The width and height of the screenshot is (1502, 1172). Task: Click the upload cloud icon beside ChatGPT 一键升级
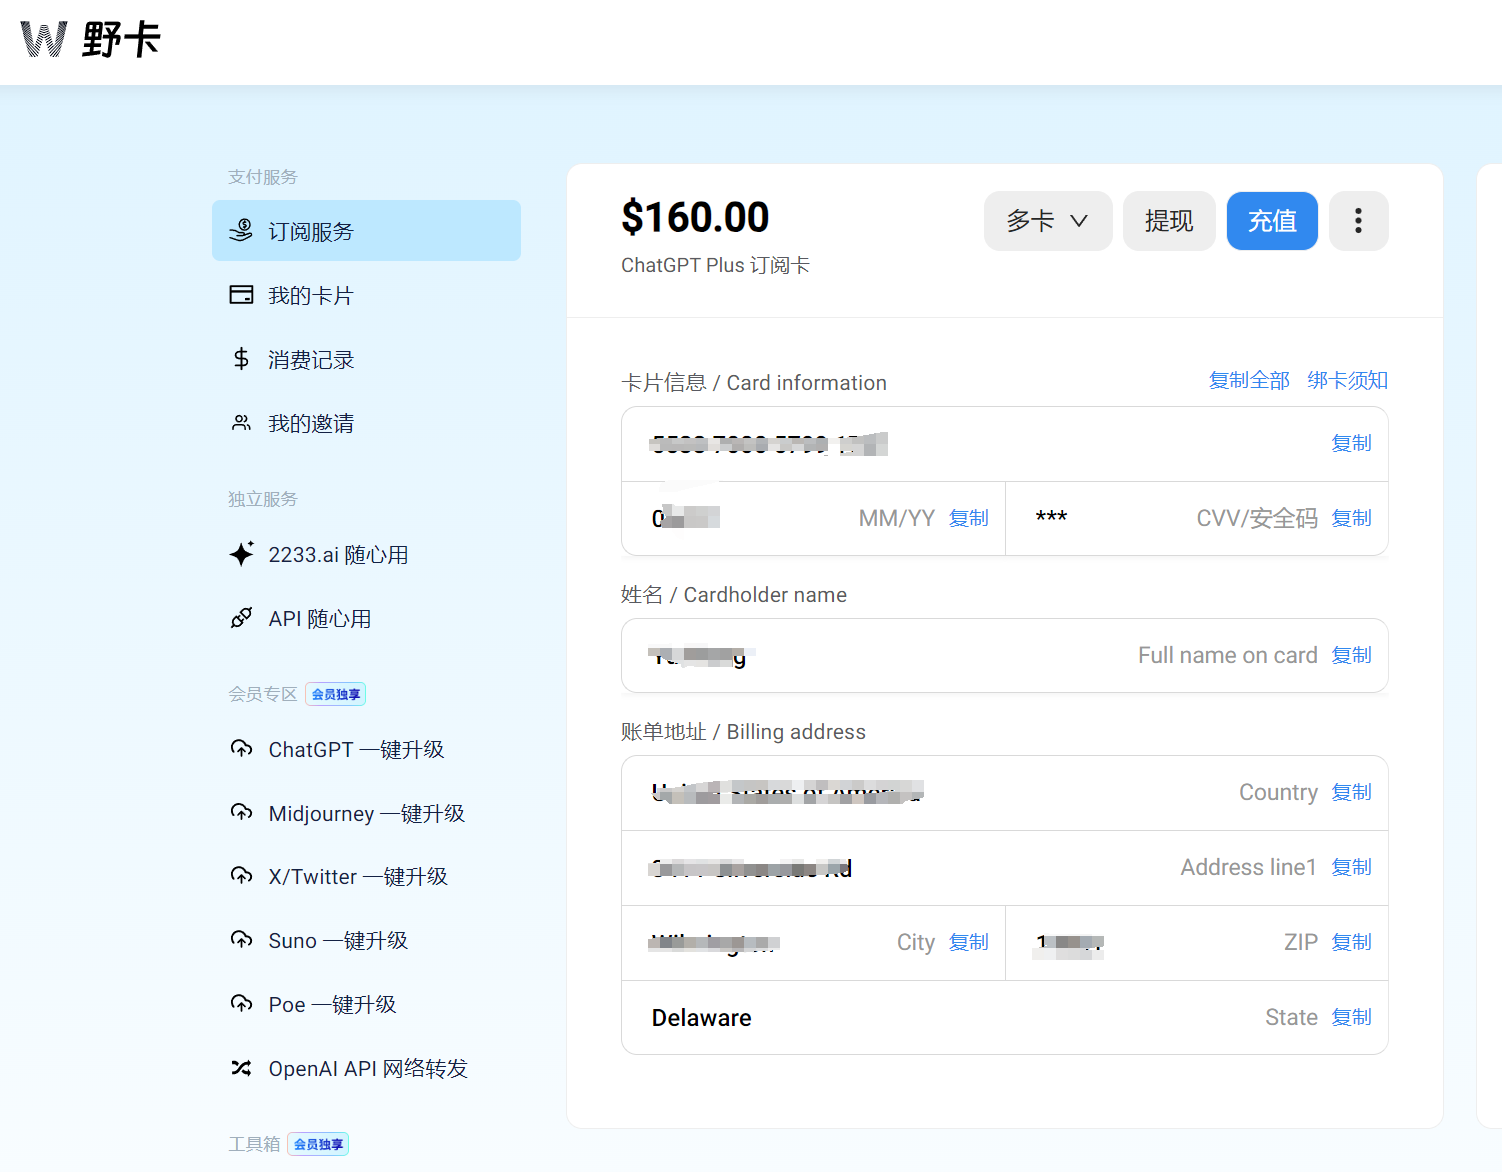tap(241, 749)
